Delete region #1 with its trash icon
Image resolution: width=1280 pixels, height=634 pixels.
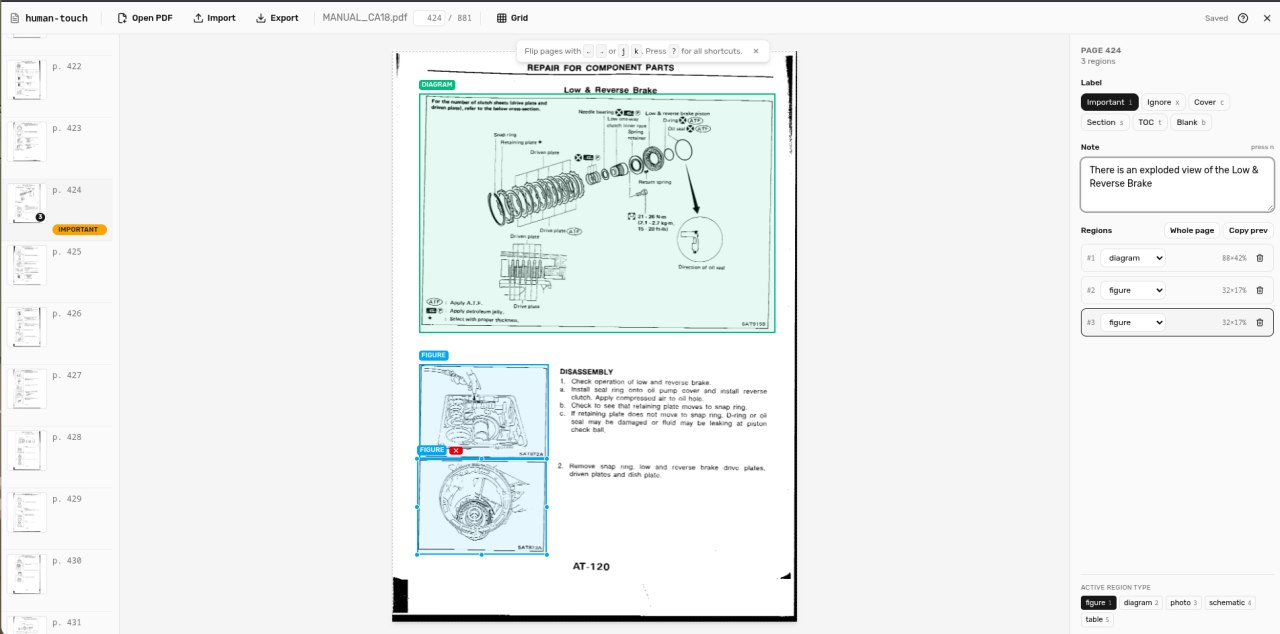click(x=1259, y=258)
